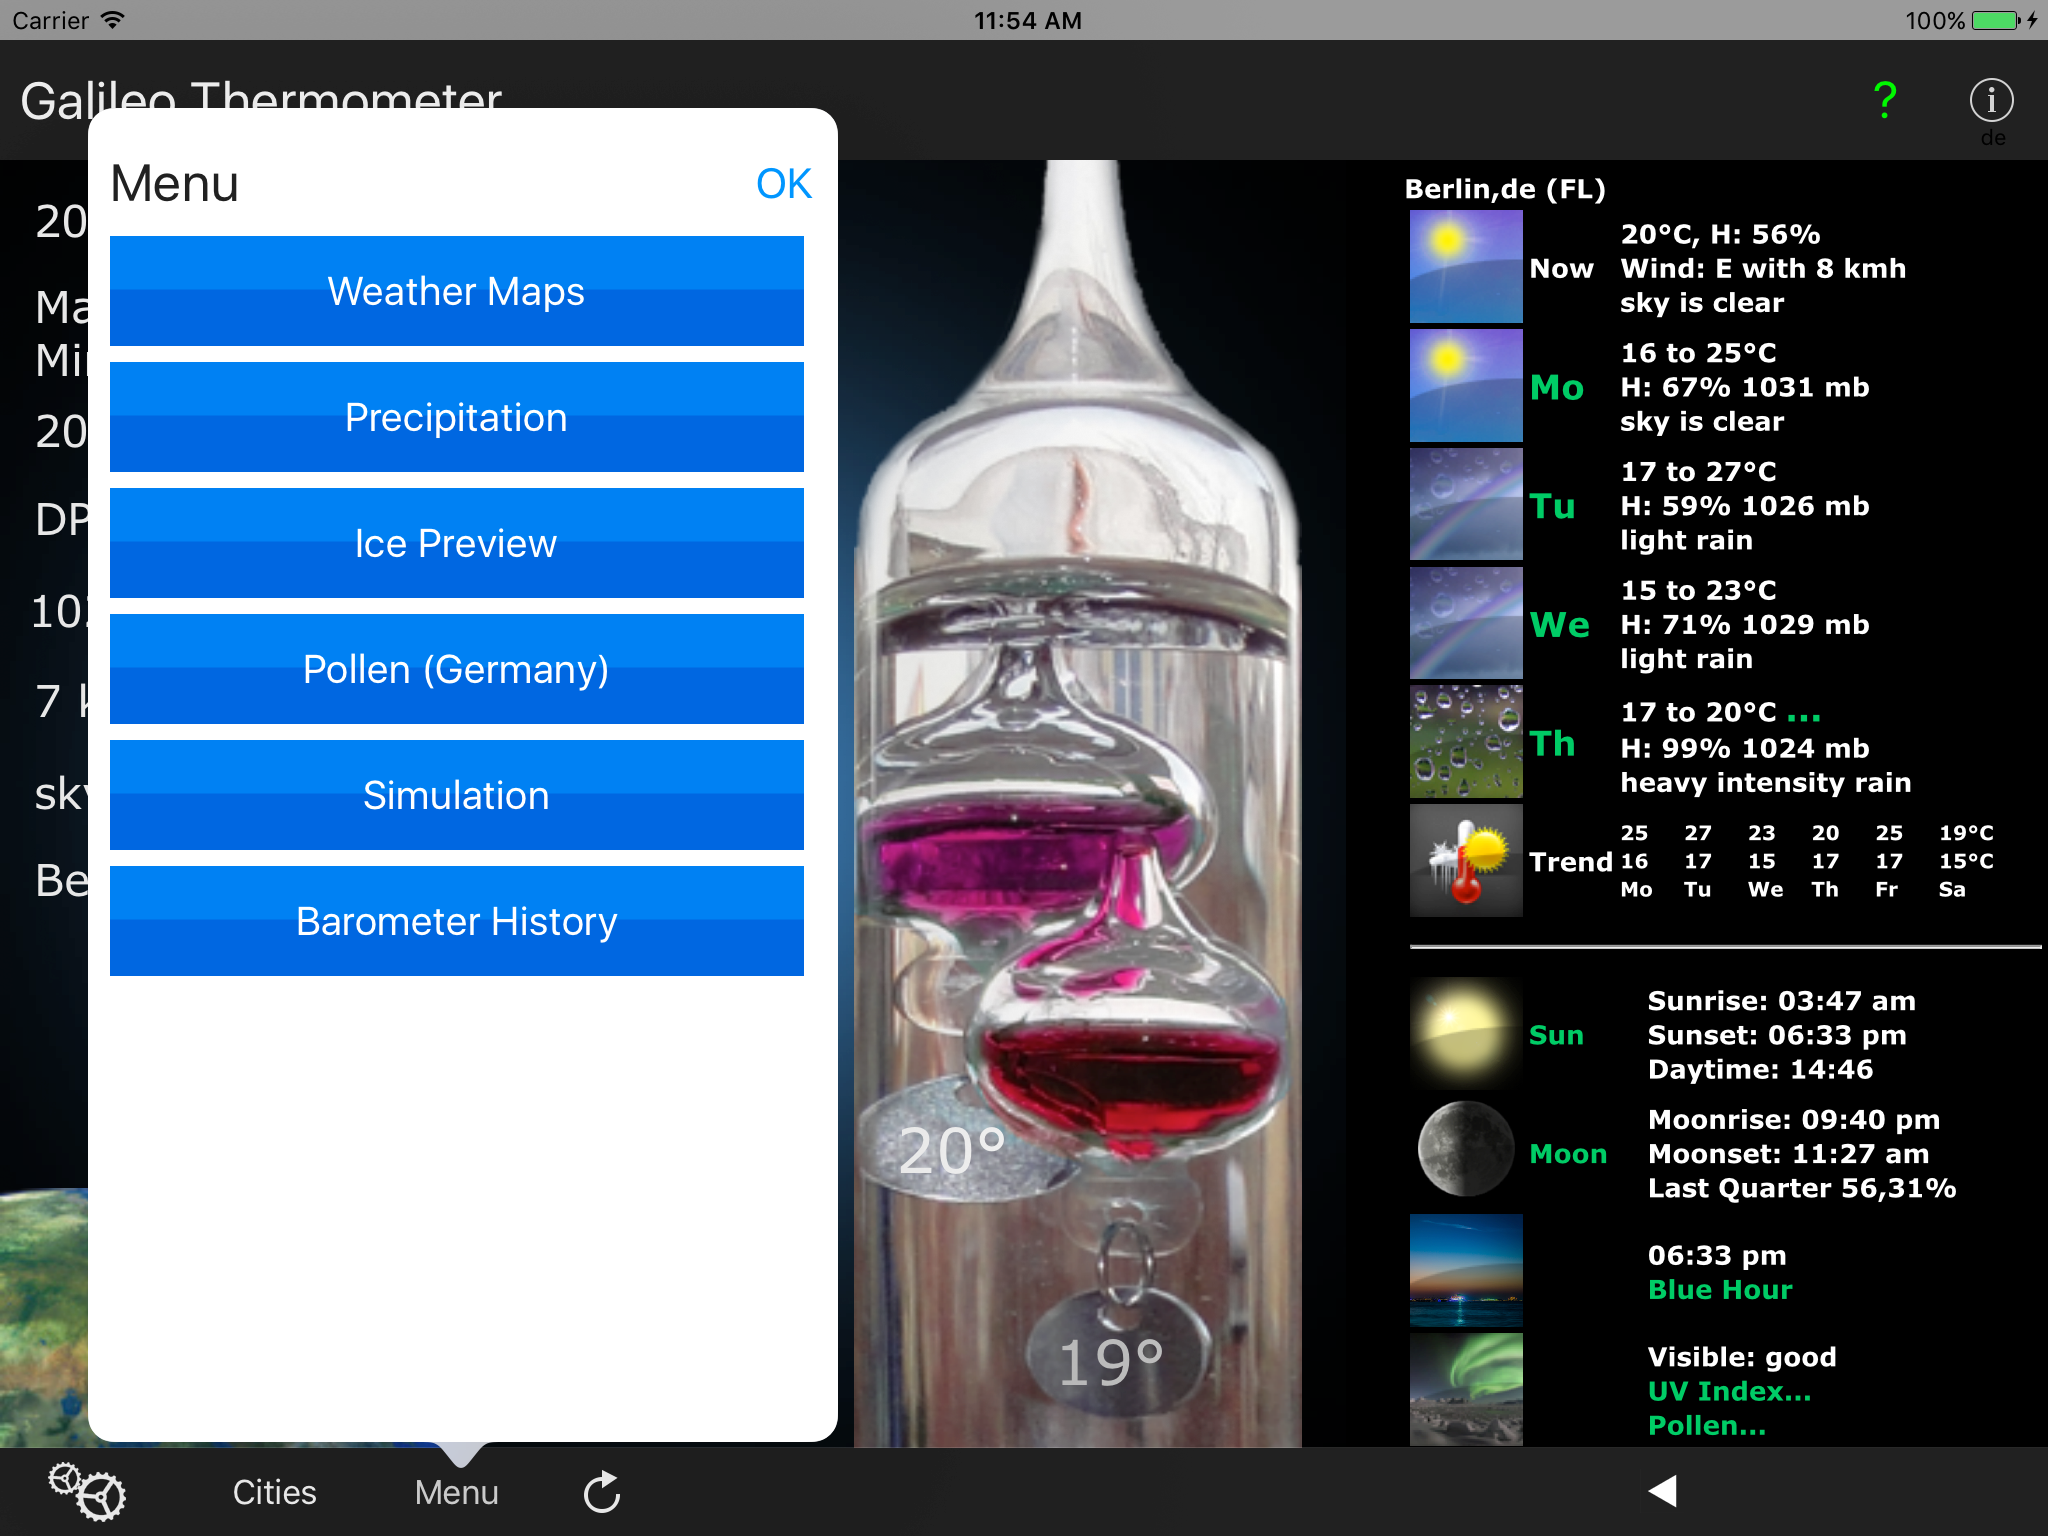Viewport: 2048px width, 1536px height.
Task: Collapse panel with the left triangle arrow
Action: point(1662,1491)
